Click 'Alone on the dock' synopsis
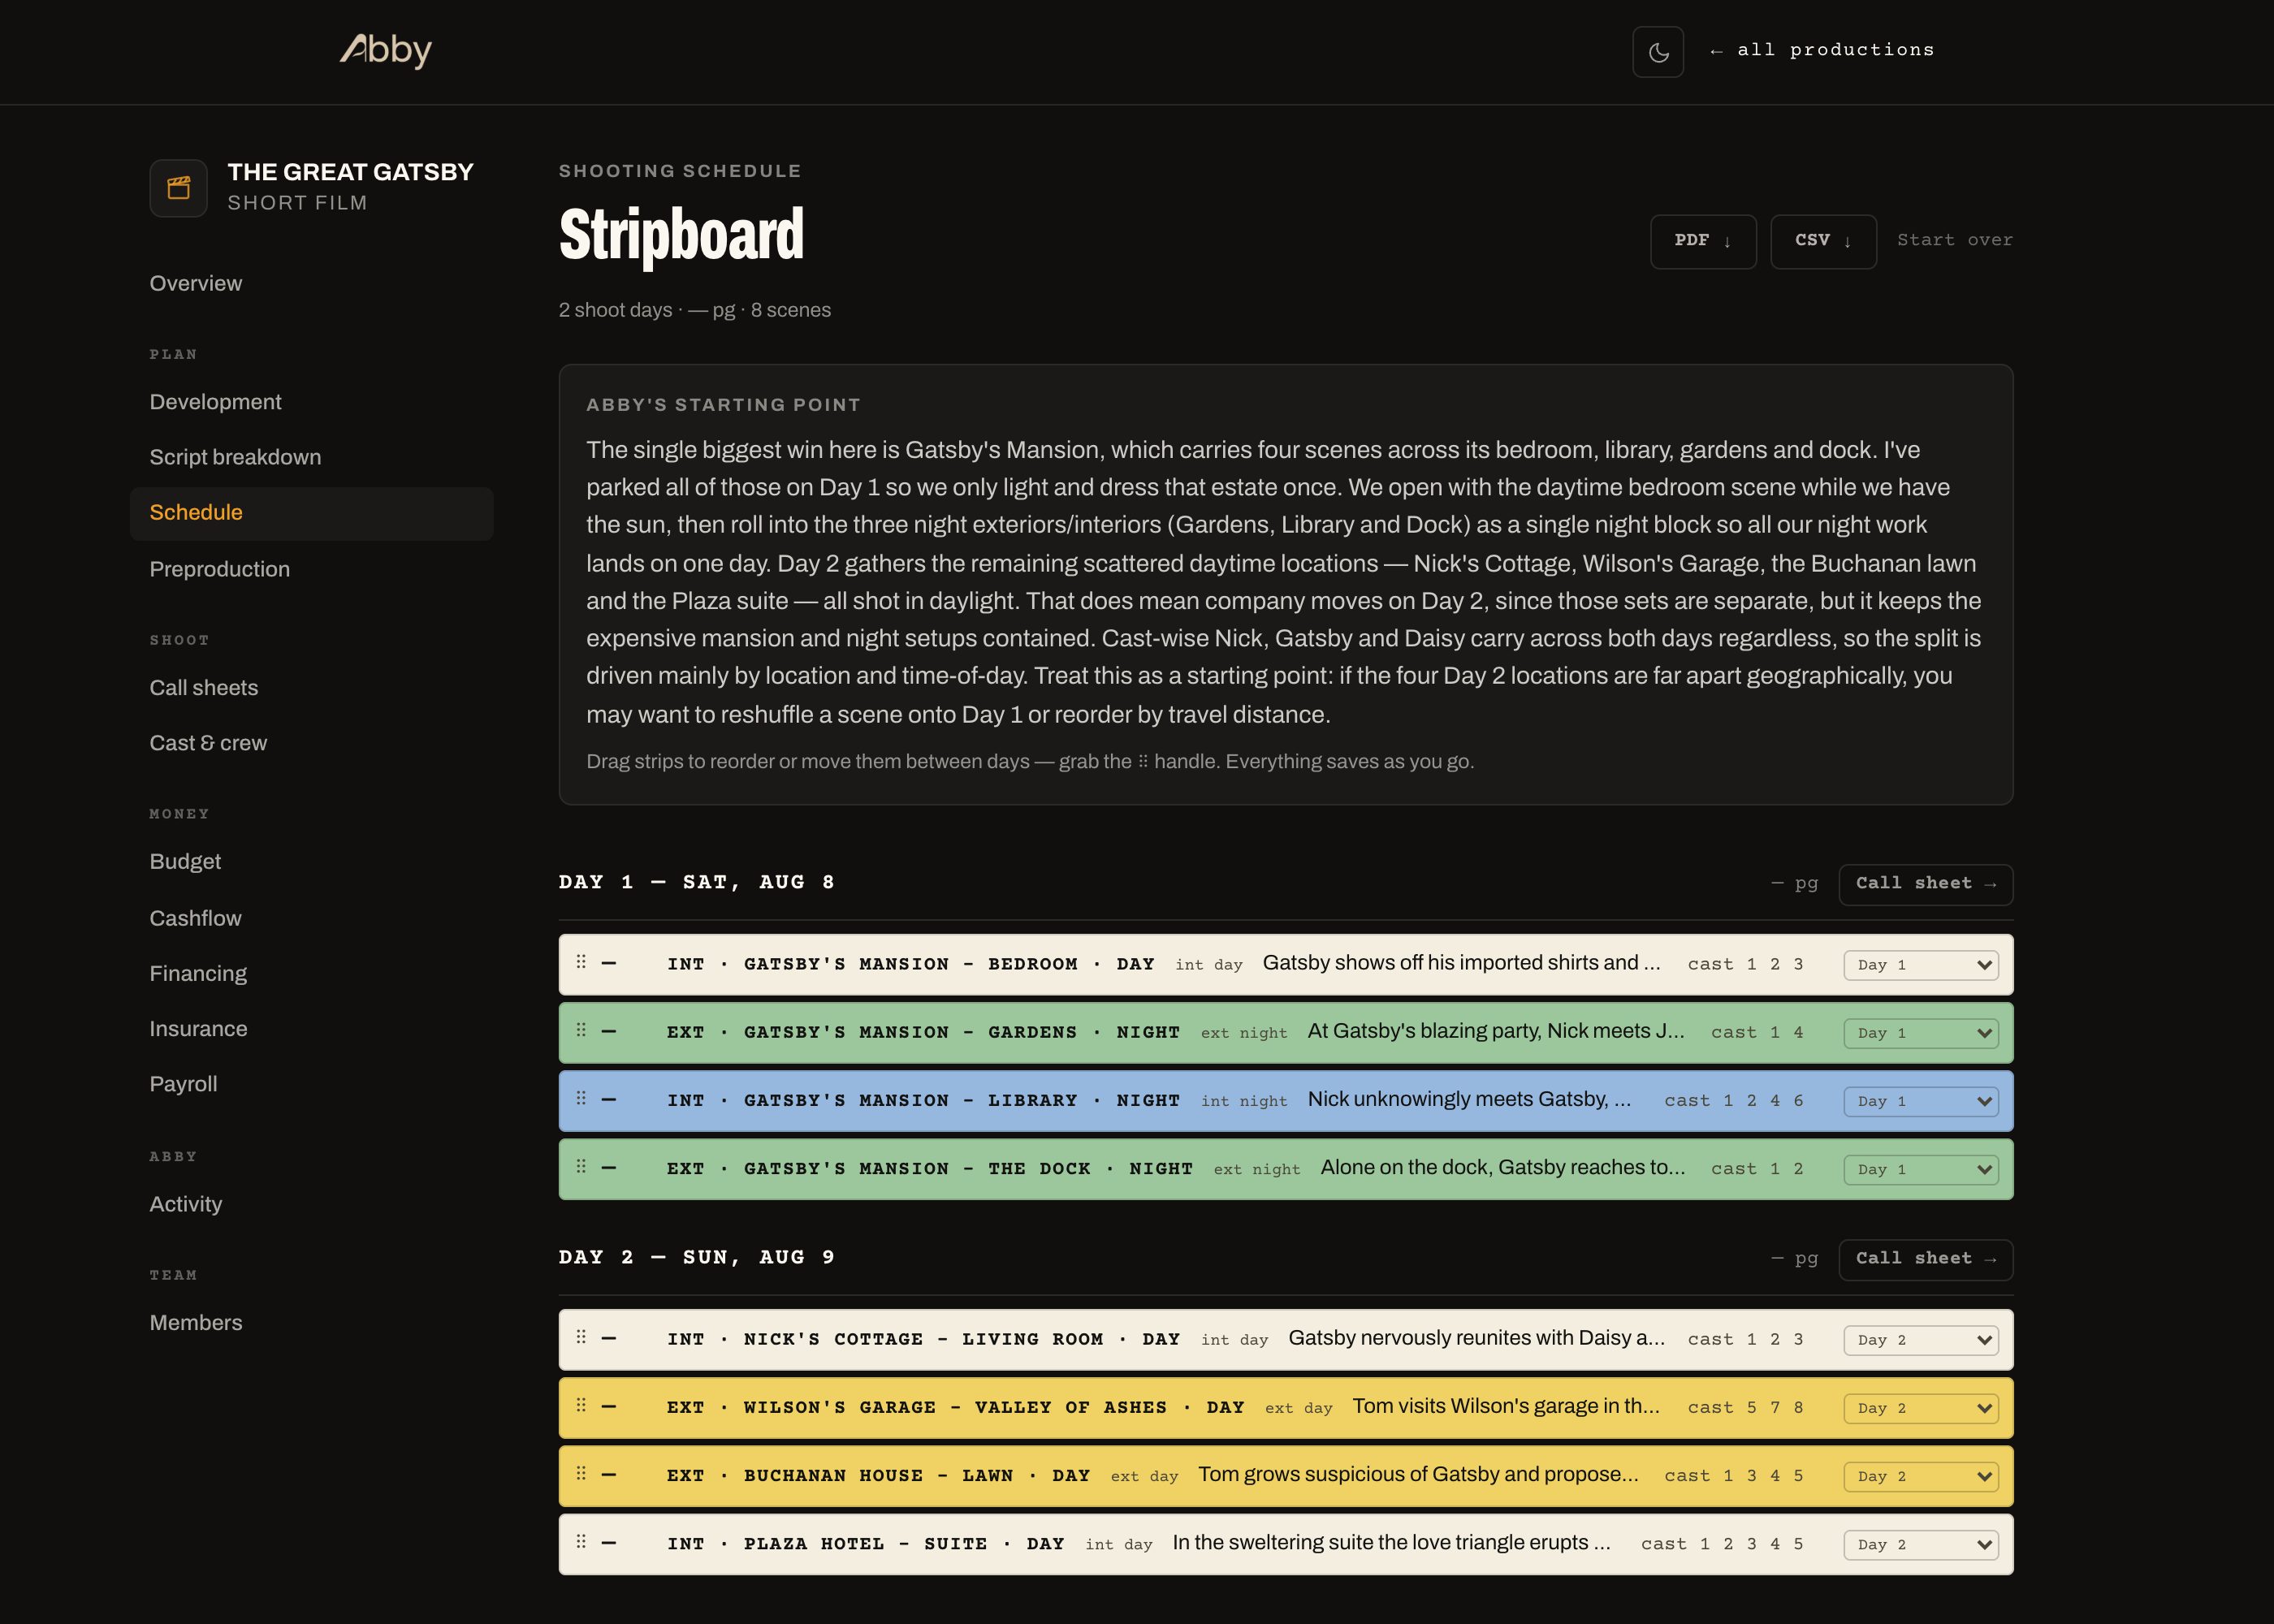 [x=1503, y=1167]
